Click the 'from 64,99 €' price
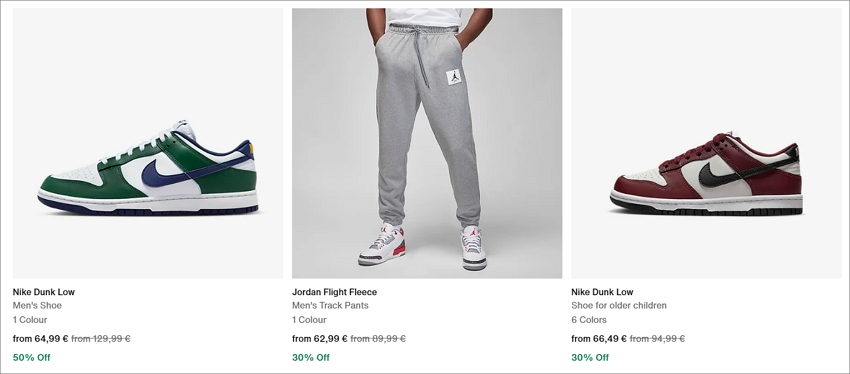This screenshot has height=374, width=850. [41, 339]
